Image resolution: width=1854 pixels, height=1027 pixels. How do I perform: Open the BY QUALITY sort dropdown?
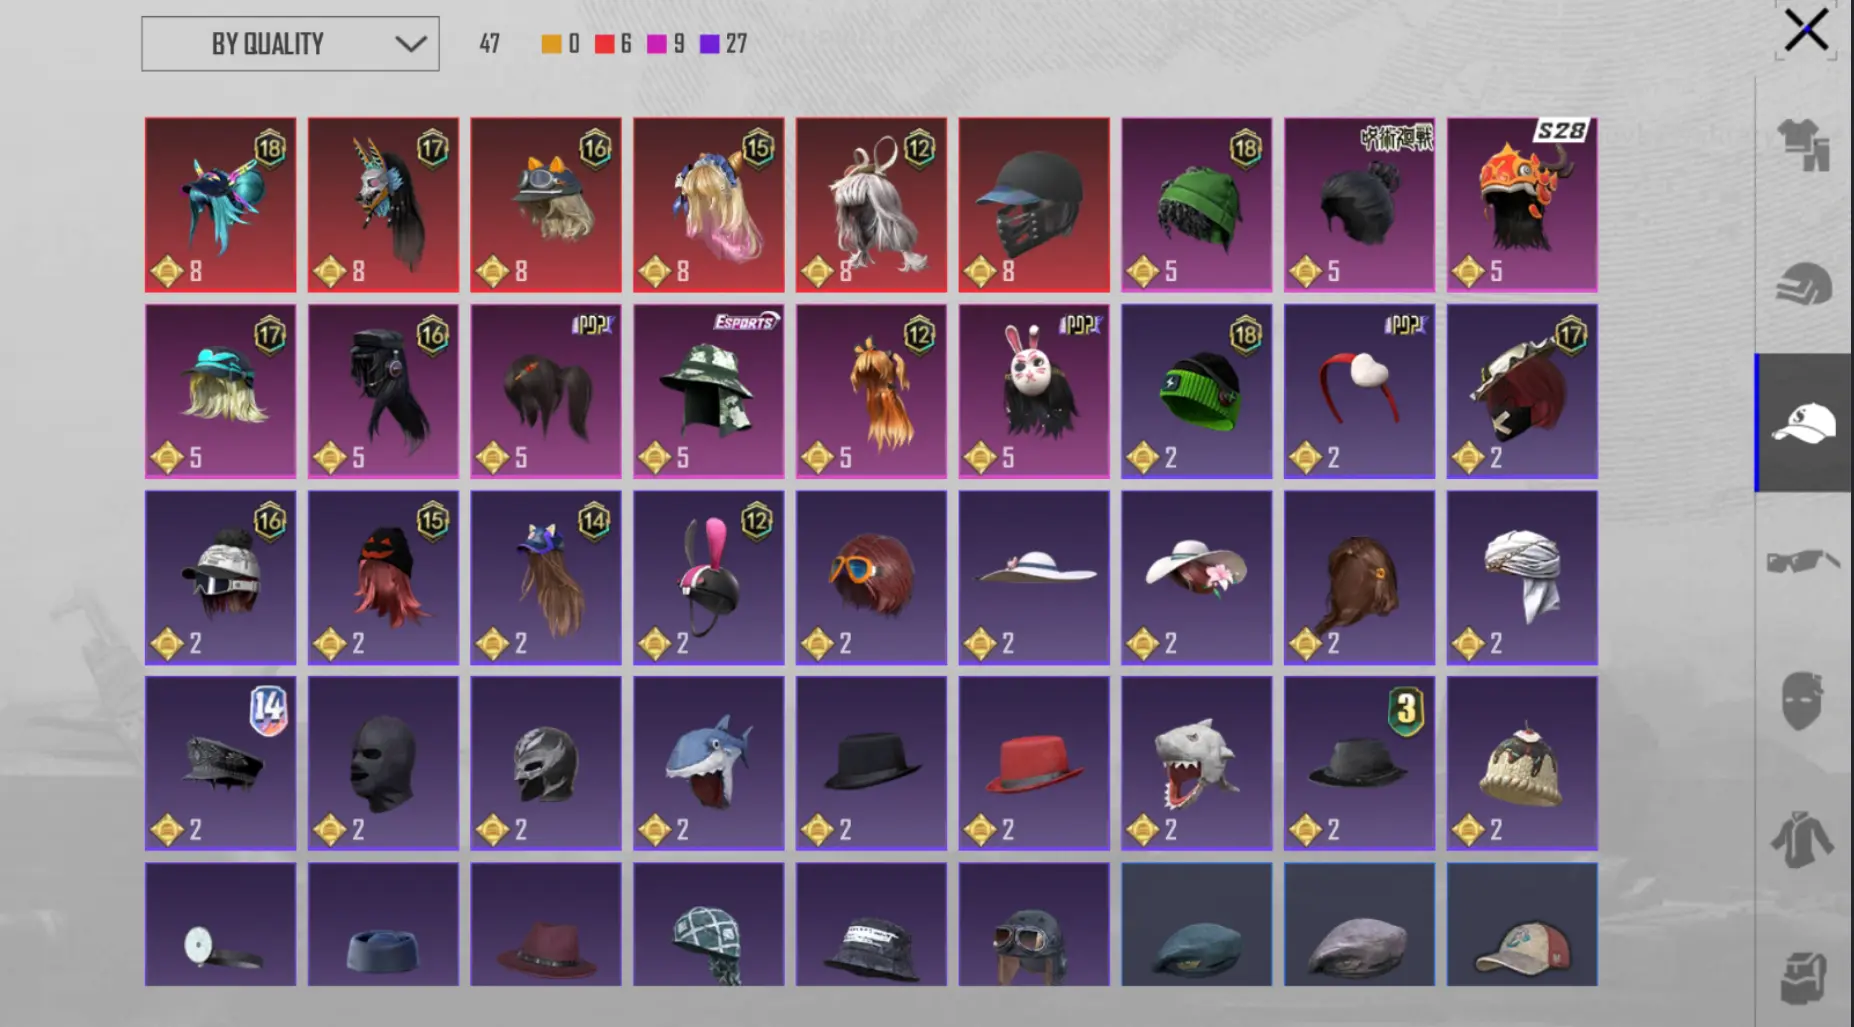point(290,44)
